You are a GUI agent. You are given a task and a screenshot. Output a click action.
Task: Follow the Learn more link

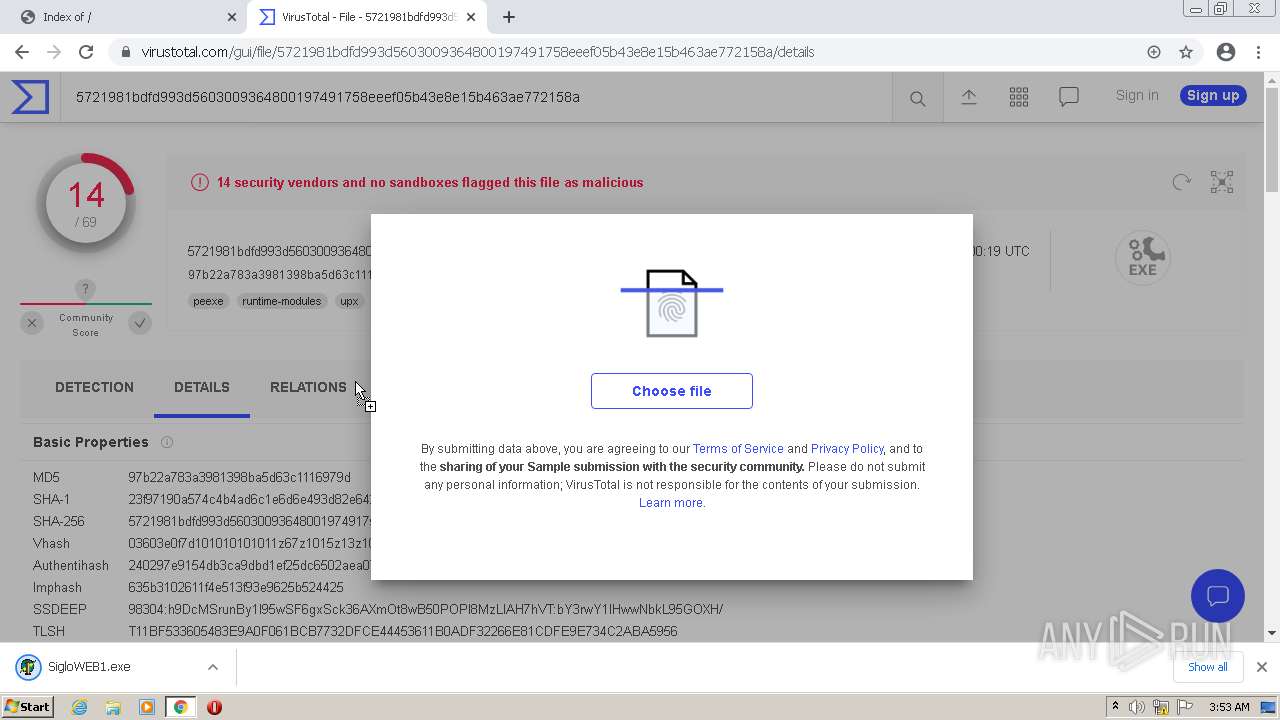[x=671, y=503]
